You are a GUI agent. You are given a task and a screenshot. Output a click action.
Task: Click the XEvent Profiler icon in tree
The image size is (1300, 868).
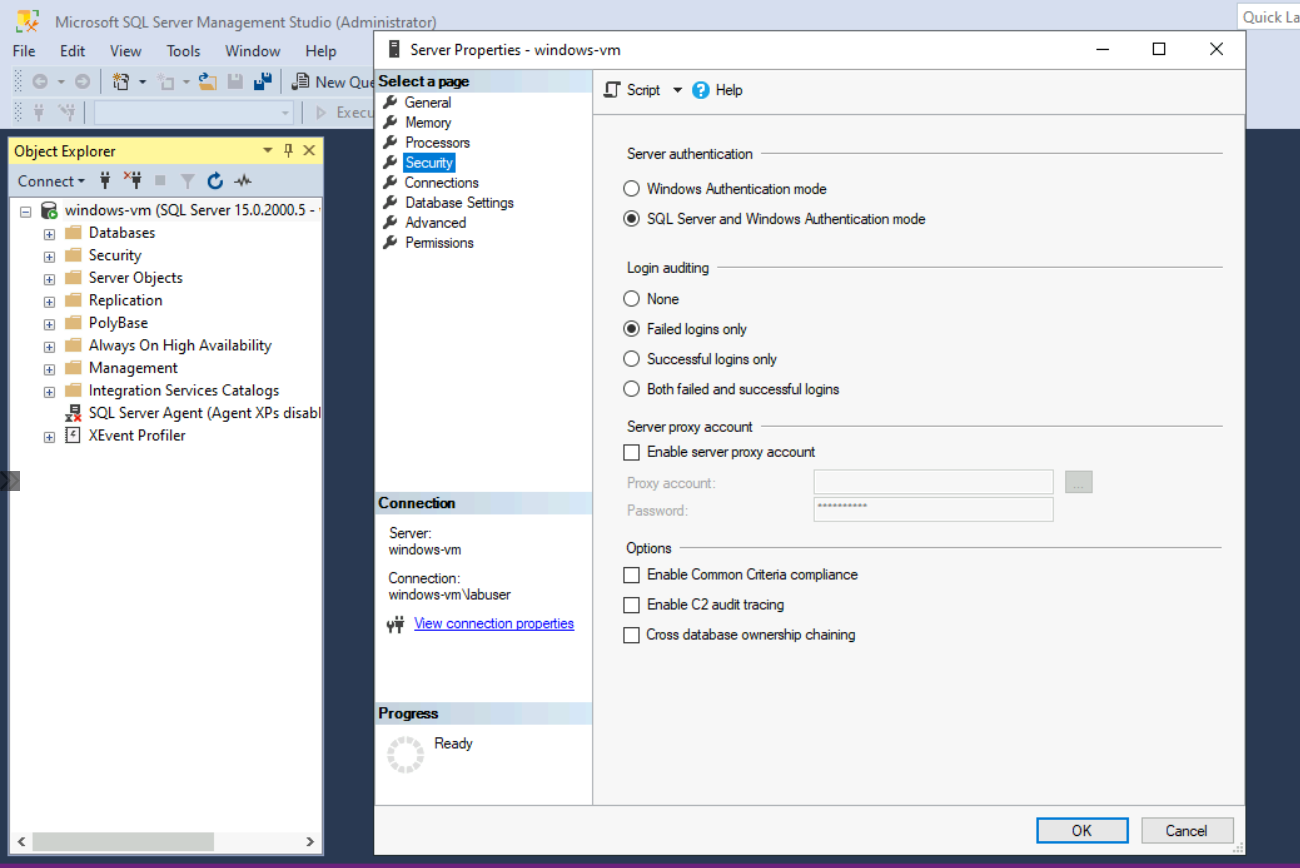(x=73, y=436)
